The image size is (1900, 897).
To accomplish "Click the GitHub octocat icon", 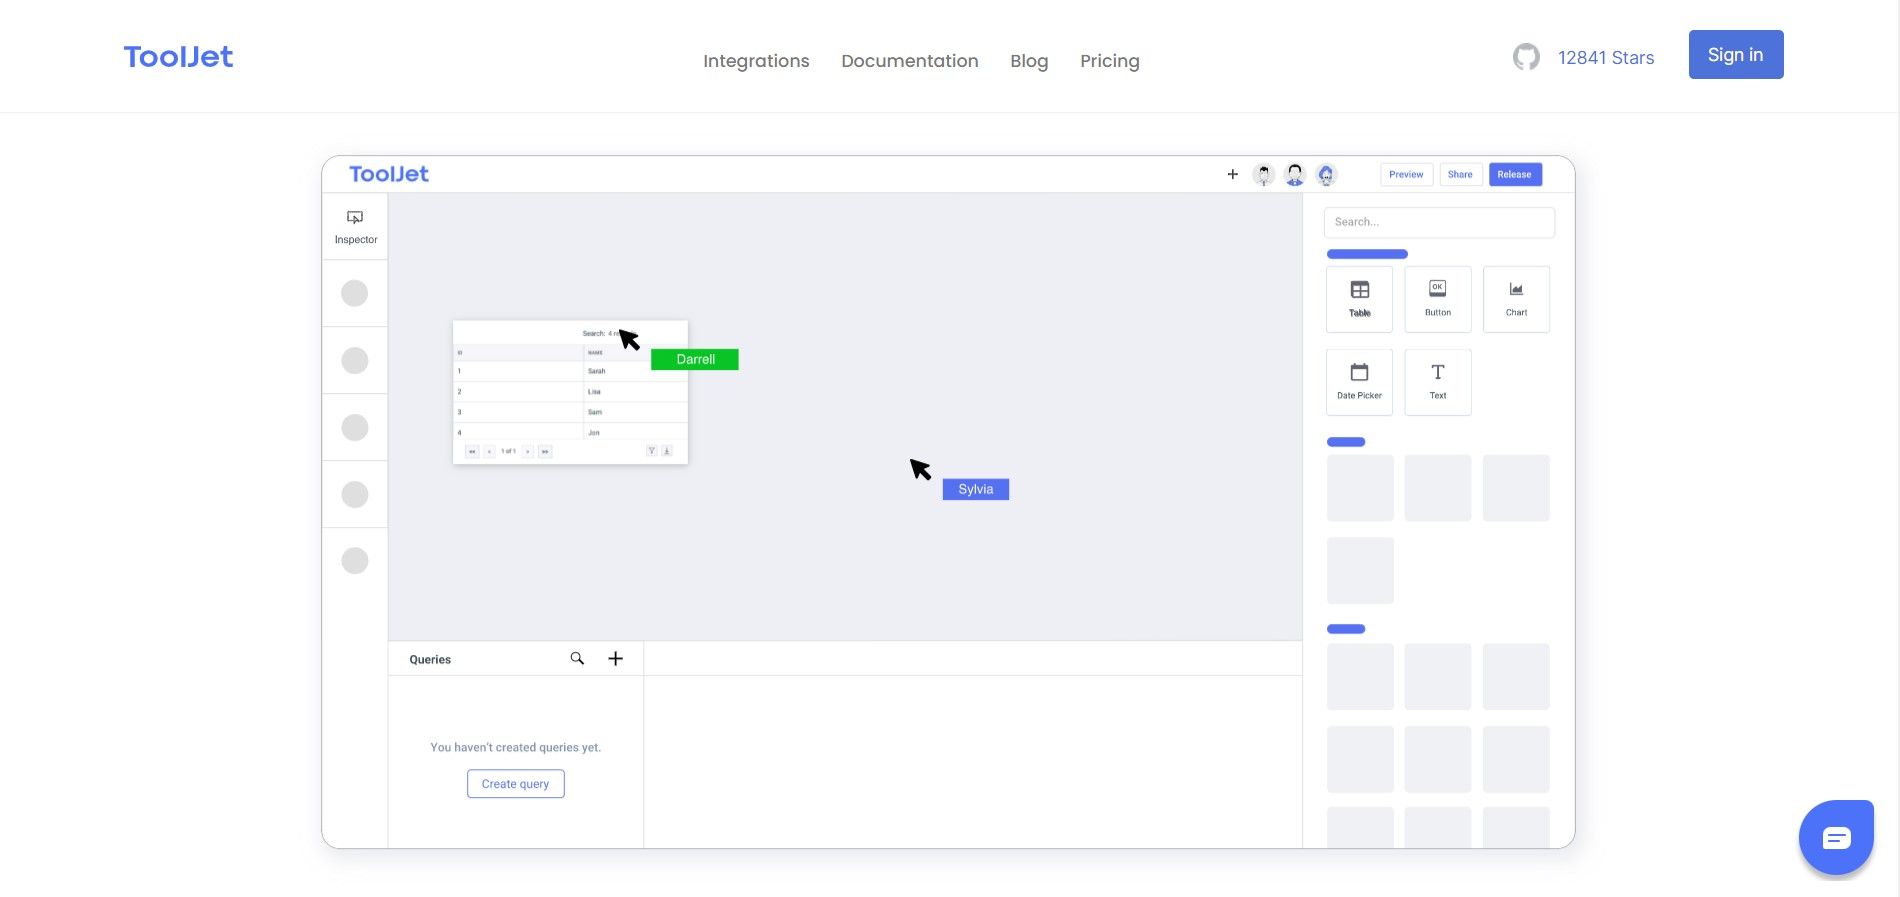I will click(x=1526, y=57).
